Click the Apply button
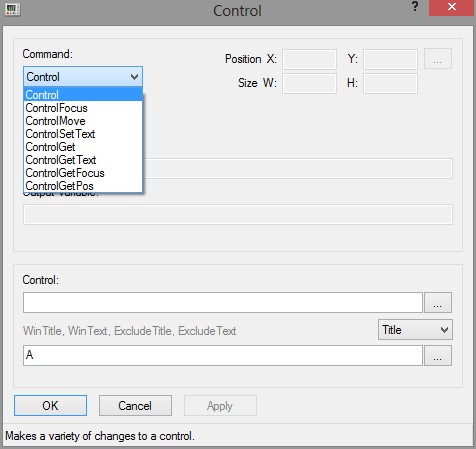Viewport: 476px width, 449px height. pyautogui.click(x=220, y=406)
